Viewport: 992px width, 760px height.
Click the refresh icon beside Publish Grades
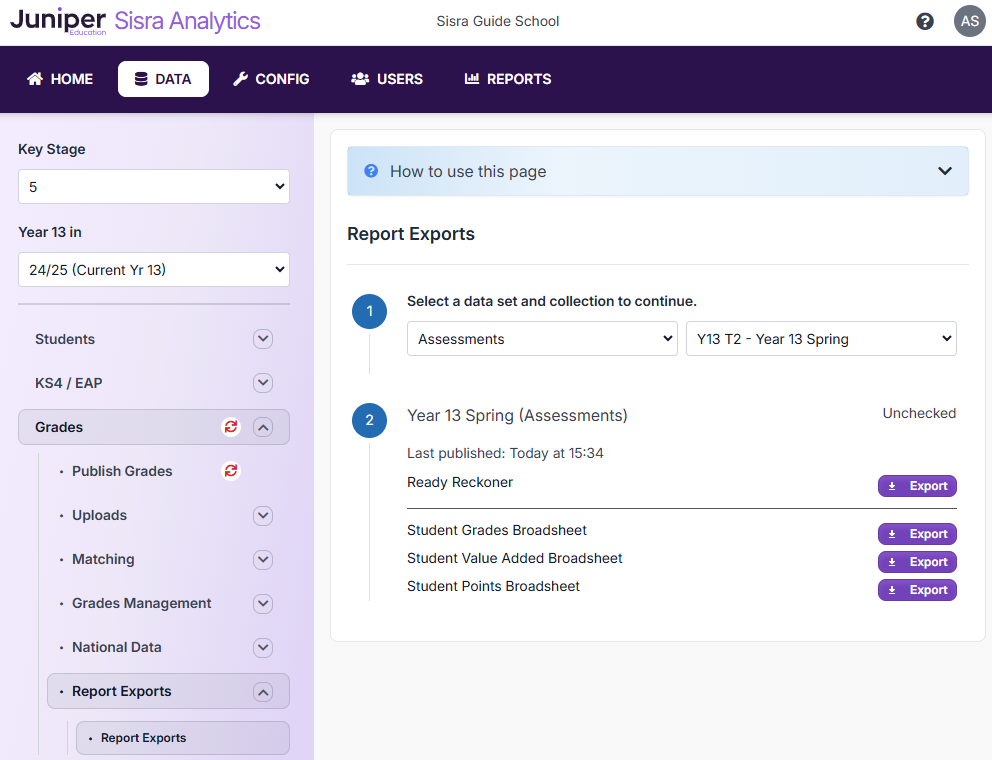(x=231, y=471)
